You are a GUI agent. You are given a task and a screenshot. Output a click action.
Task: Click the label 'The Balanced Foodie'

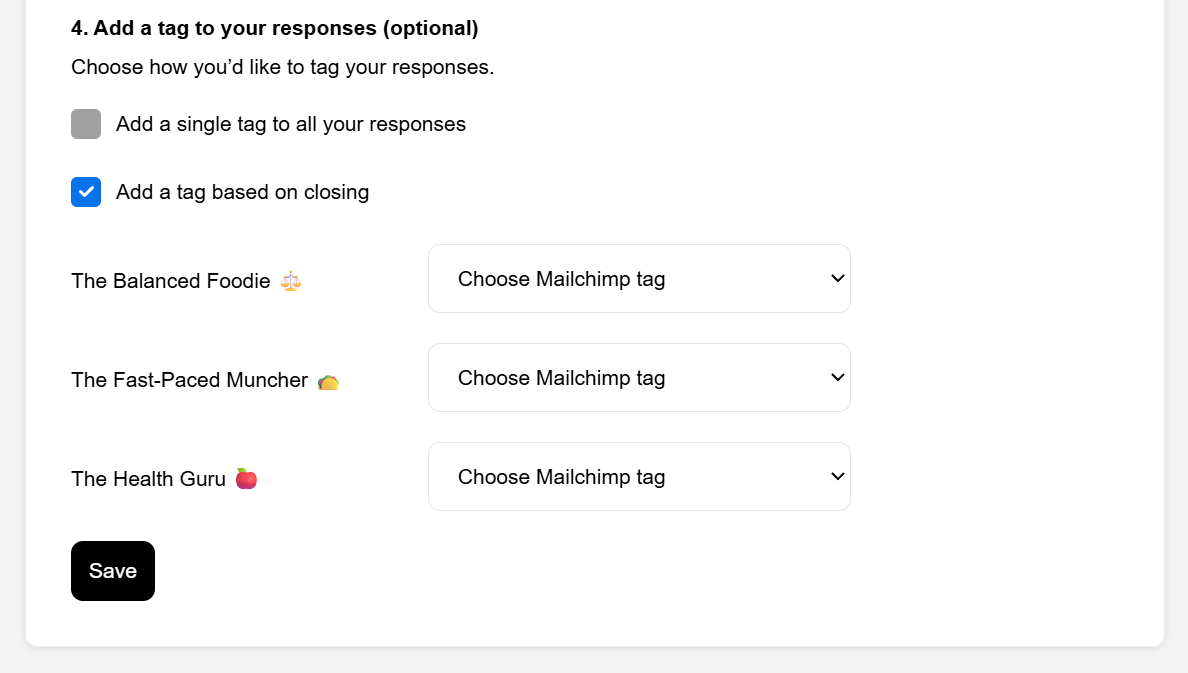(170, 281)
